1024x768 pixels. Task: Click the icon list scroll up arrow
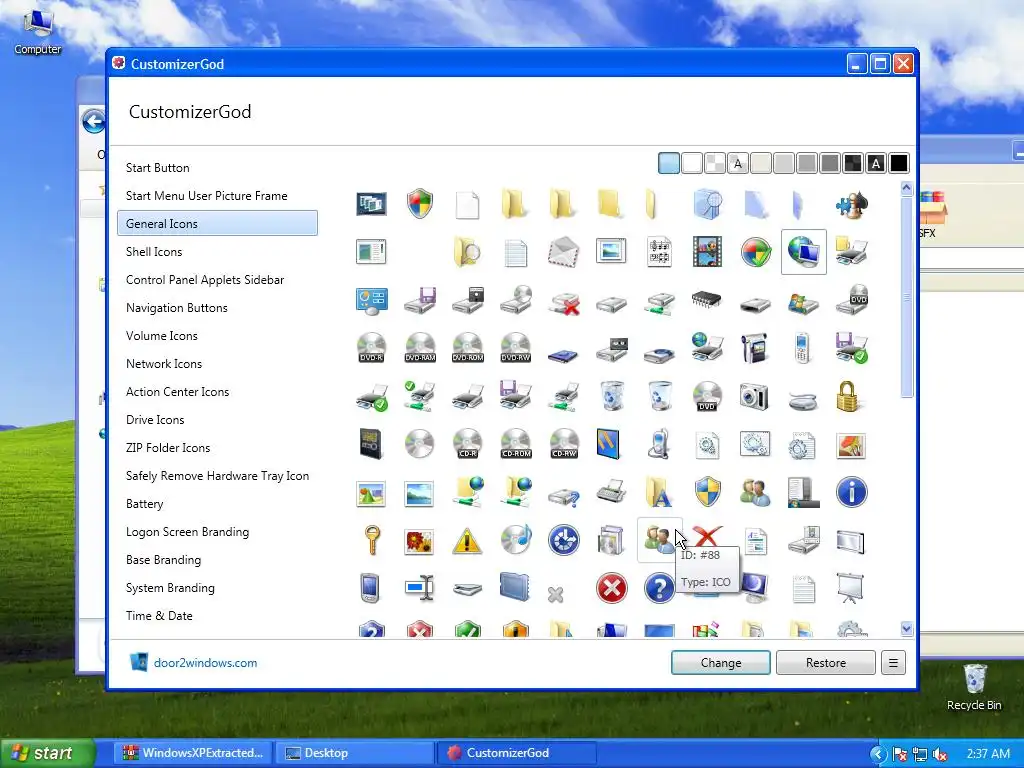[x=906, y=189]
